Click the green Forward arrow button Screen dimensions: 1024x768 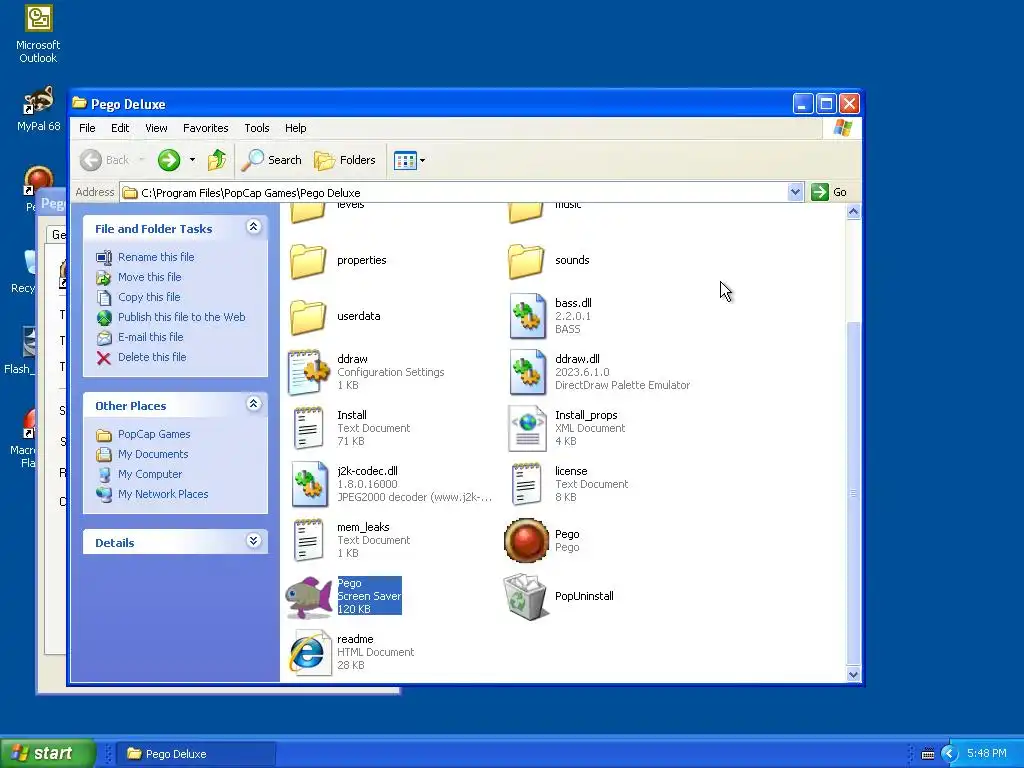pos(168,160)
